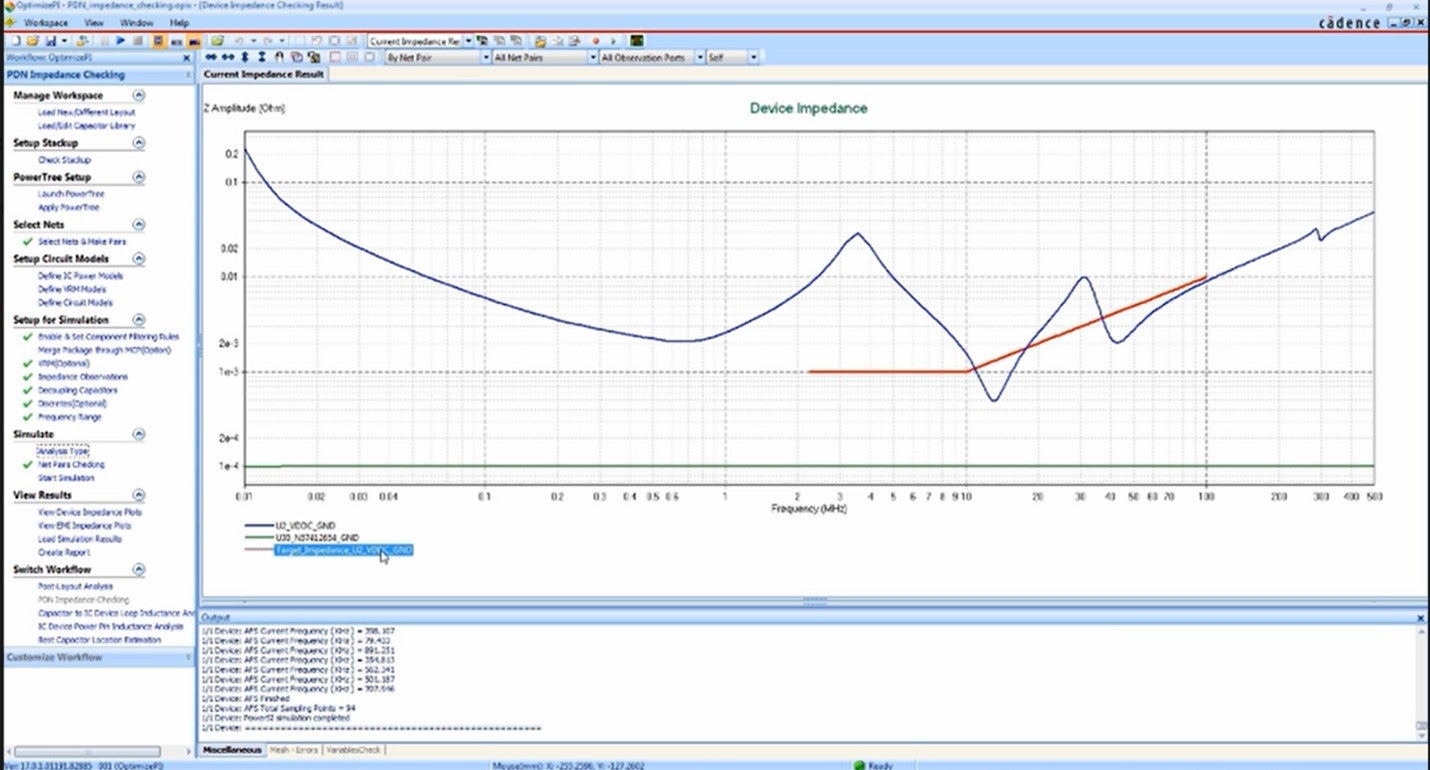The height and width of the screenshot is (770, 1430).
Task: Click the Save disk icon
Action: click(50, 41)
